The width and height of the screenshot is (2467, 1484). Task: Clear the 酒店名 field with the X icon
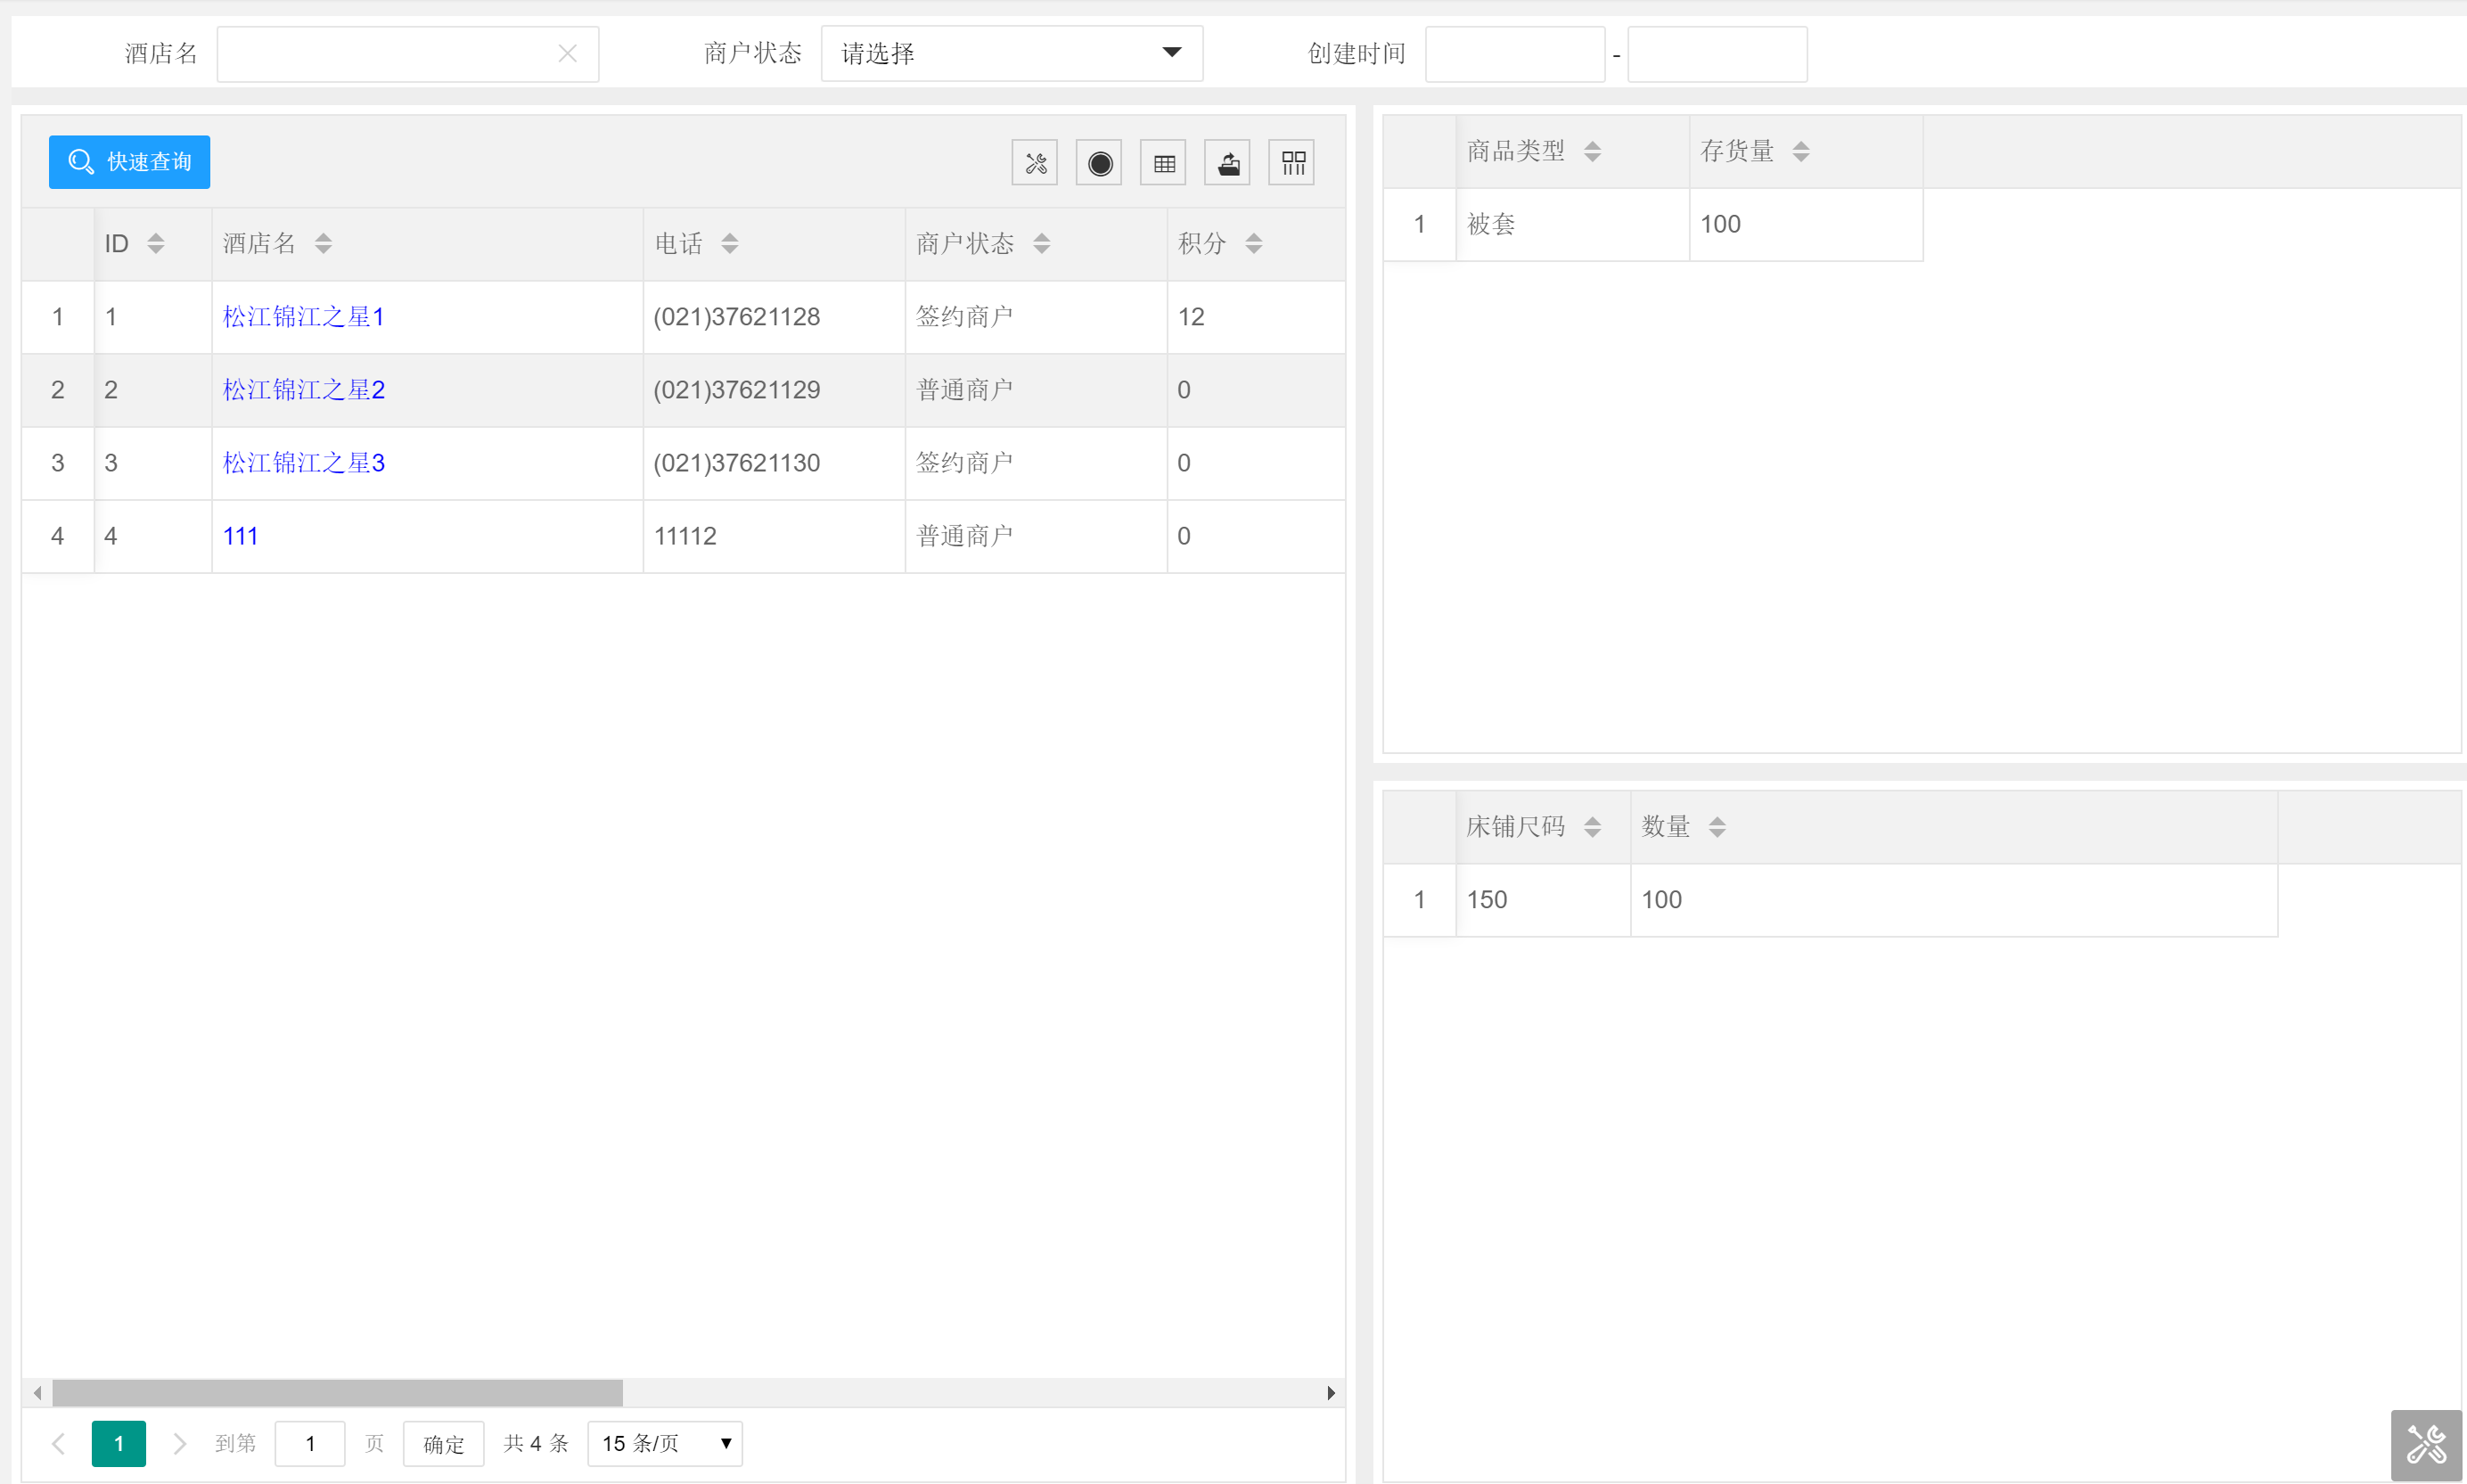(567, 54)
